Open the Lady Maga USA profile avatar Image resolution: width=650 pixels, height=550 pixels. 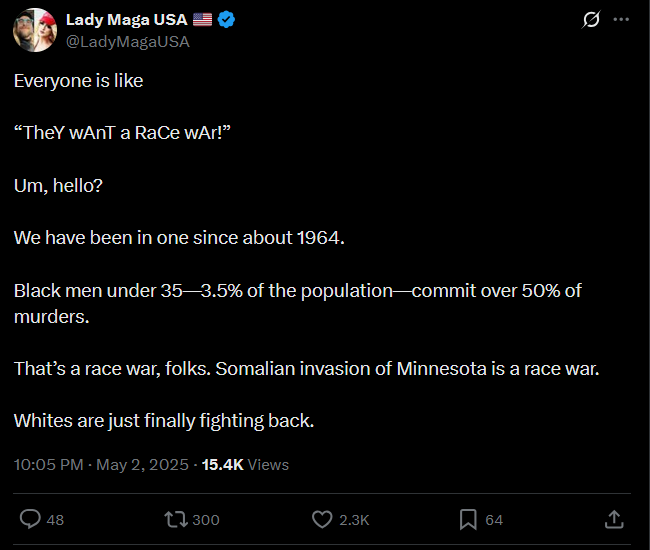pyautogui.click(x=35, y=30)
